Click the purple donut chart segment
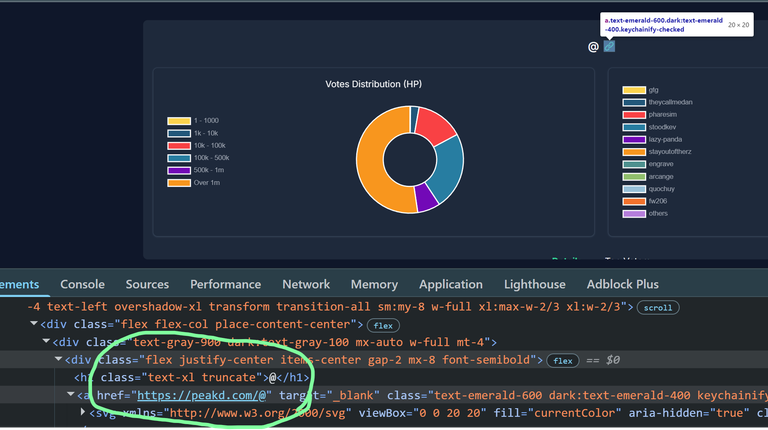 point(426,197)
